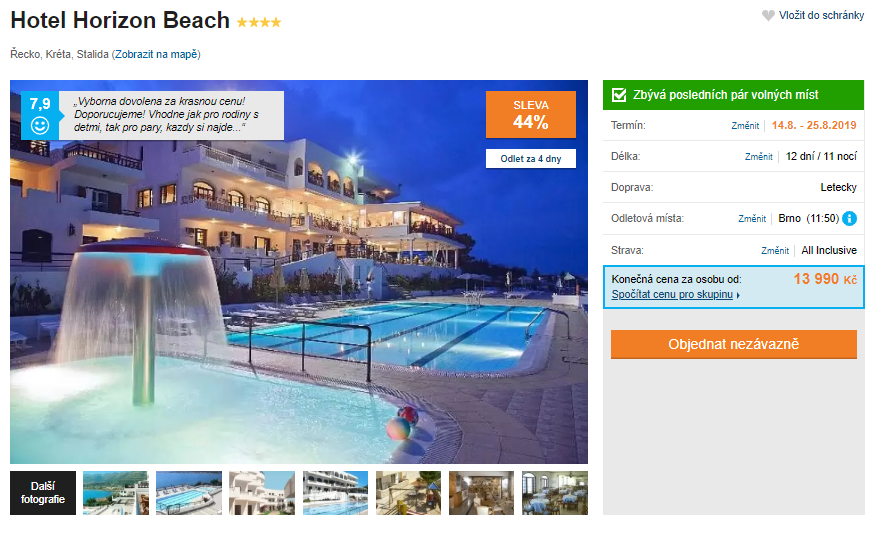
Task: Click the smiley face rating icon
Action: pos(40,125)
